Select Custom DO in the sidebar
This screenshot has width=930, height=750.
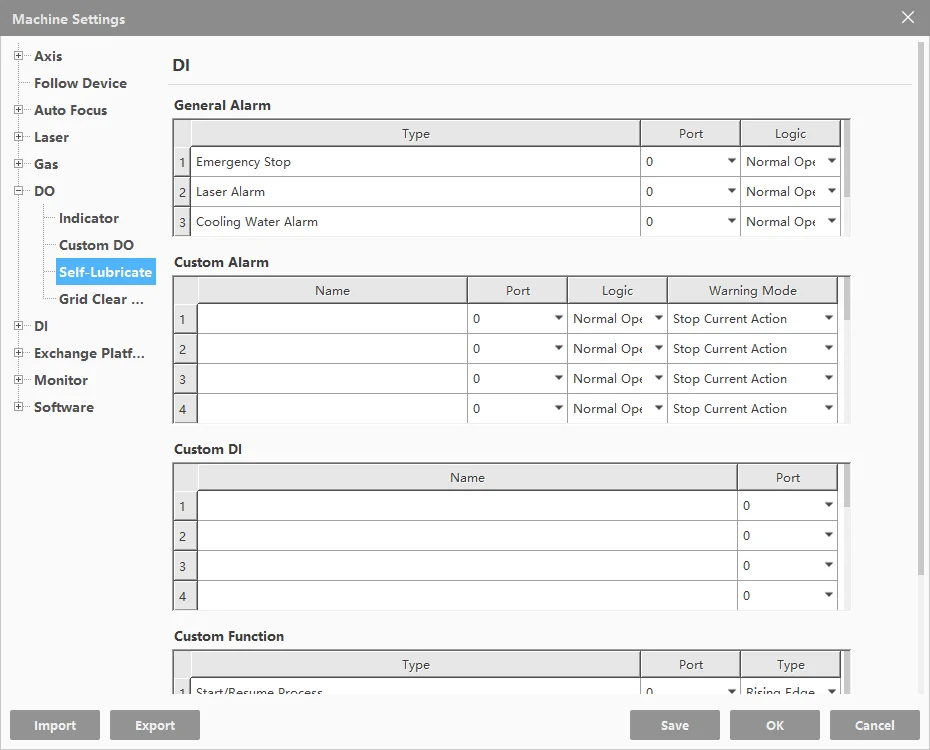click(96, 245)
